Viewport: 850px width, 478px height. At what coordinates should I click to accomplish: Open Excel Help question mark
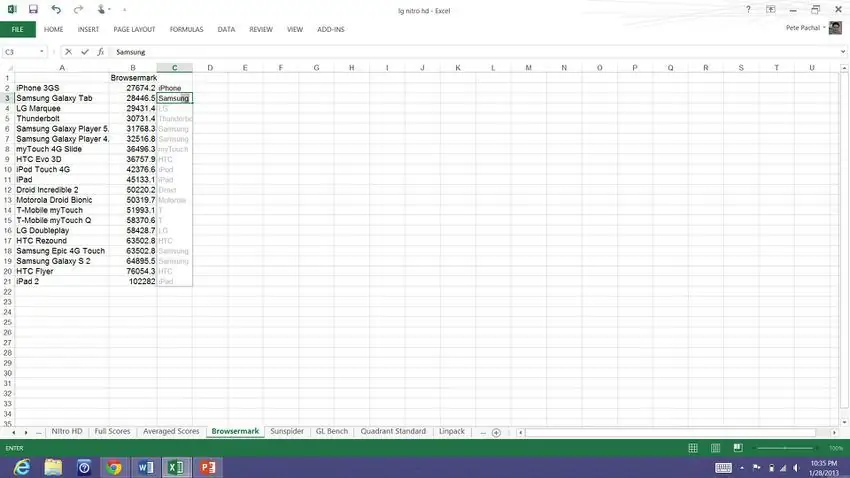tap(748, 9)
